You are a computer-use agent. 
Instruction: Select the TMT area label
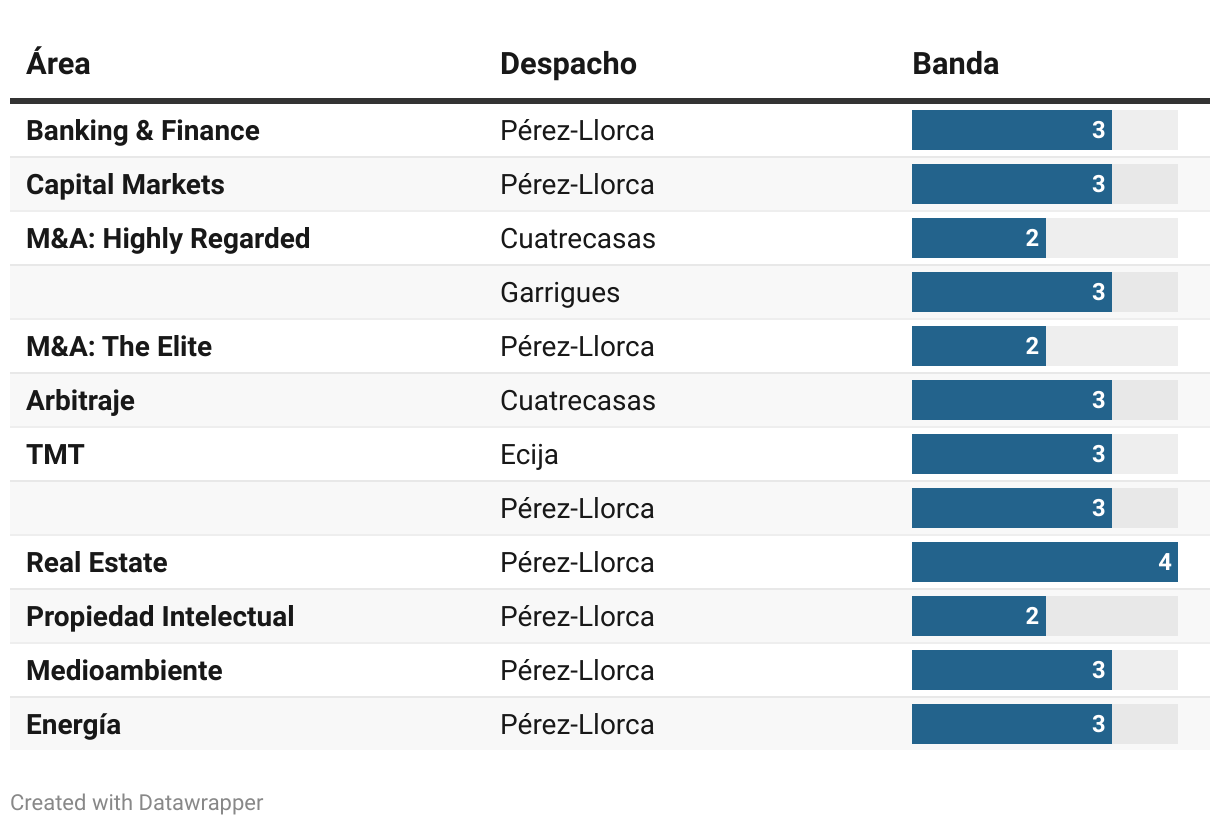[55, 455]
